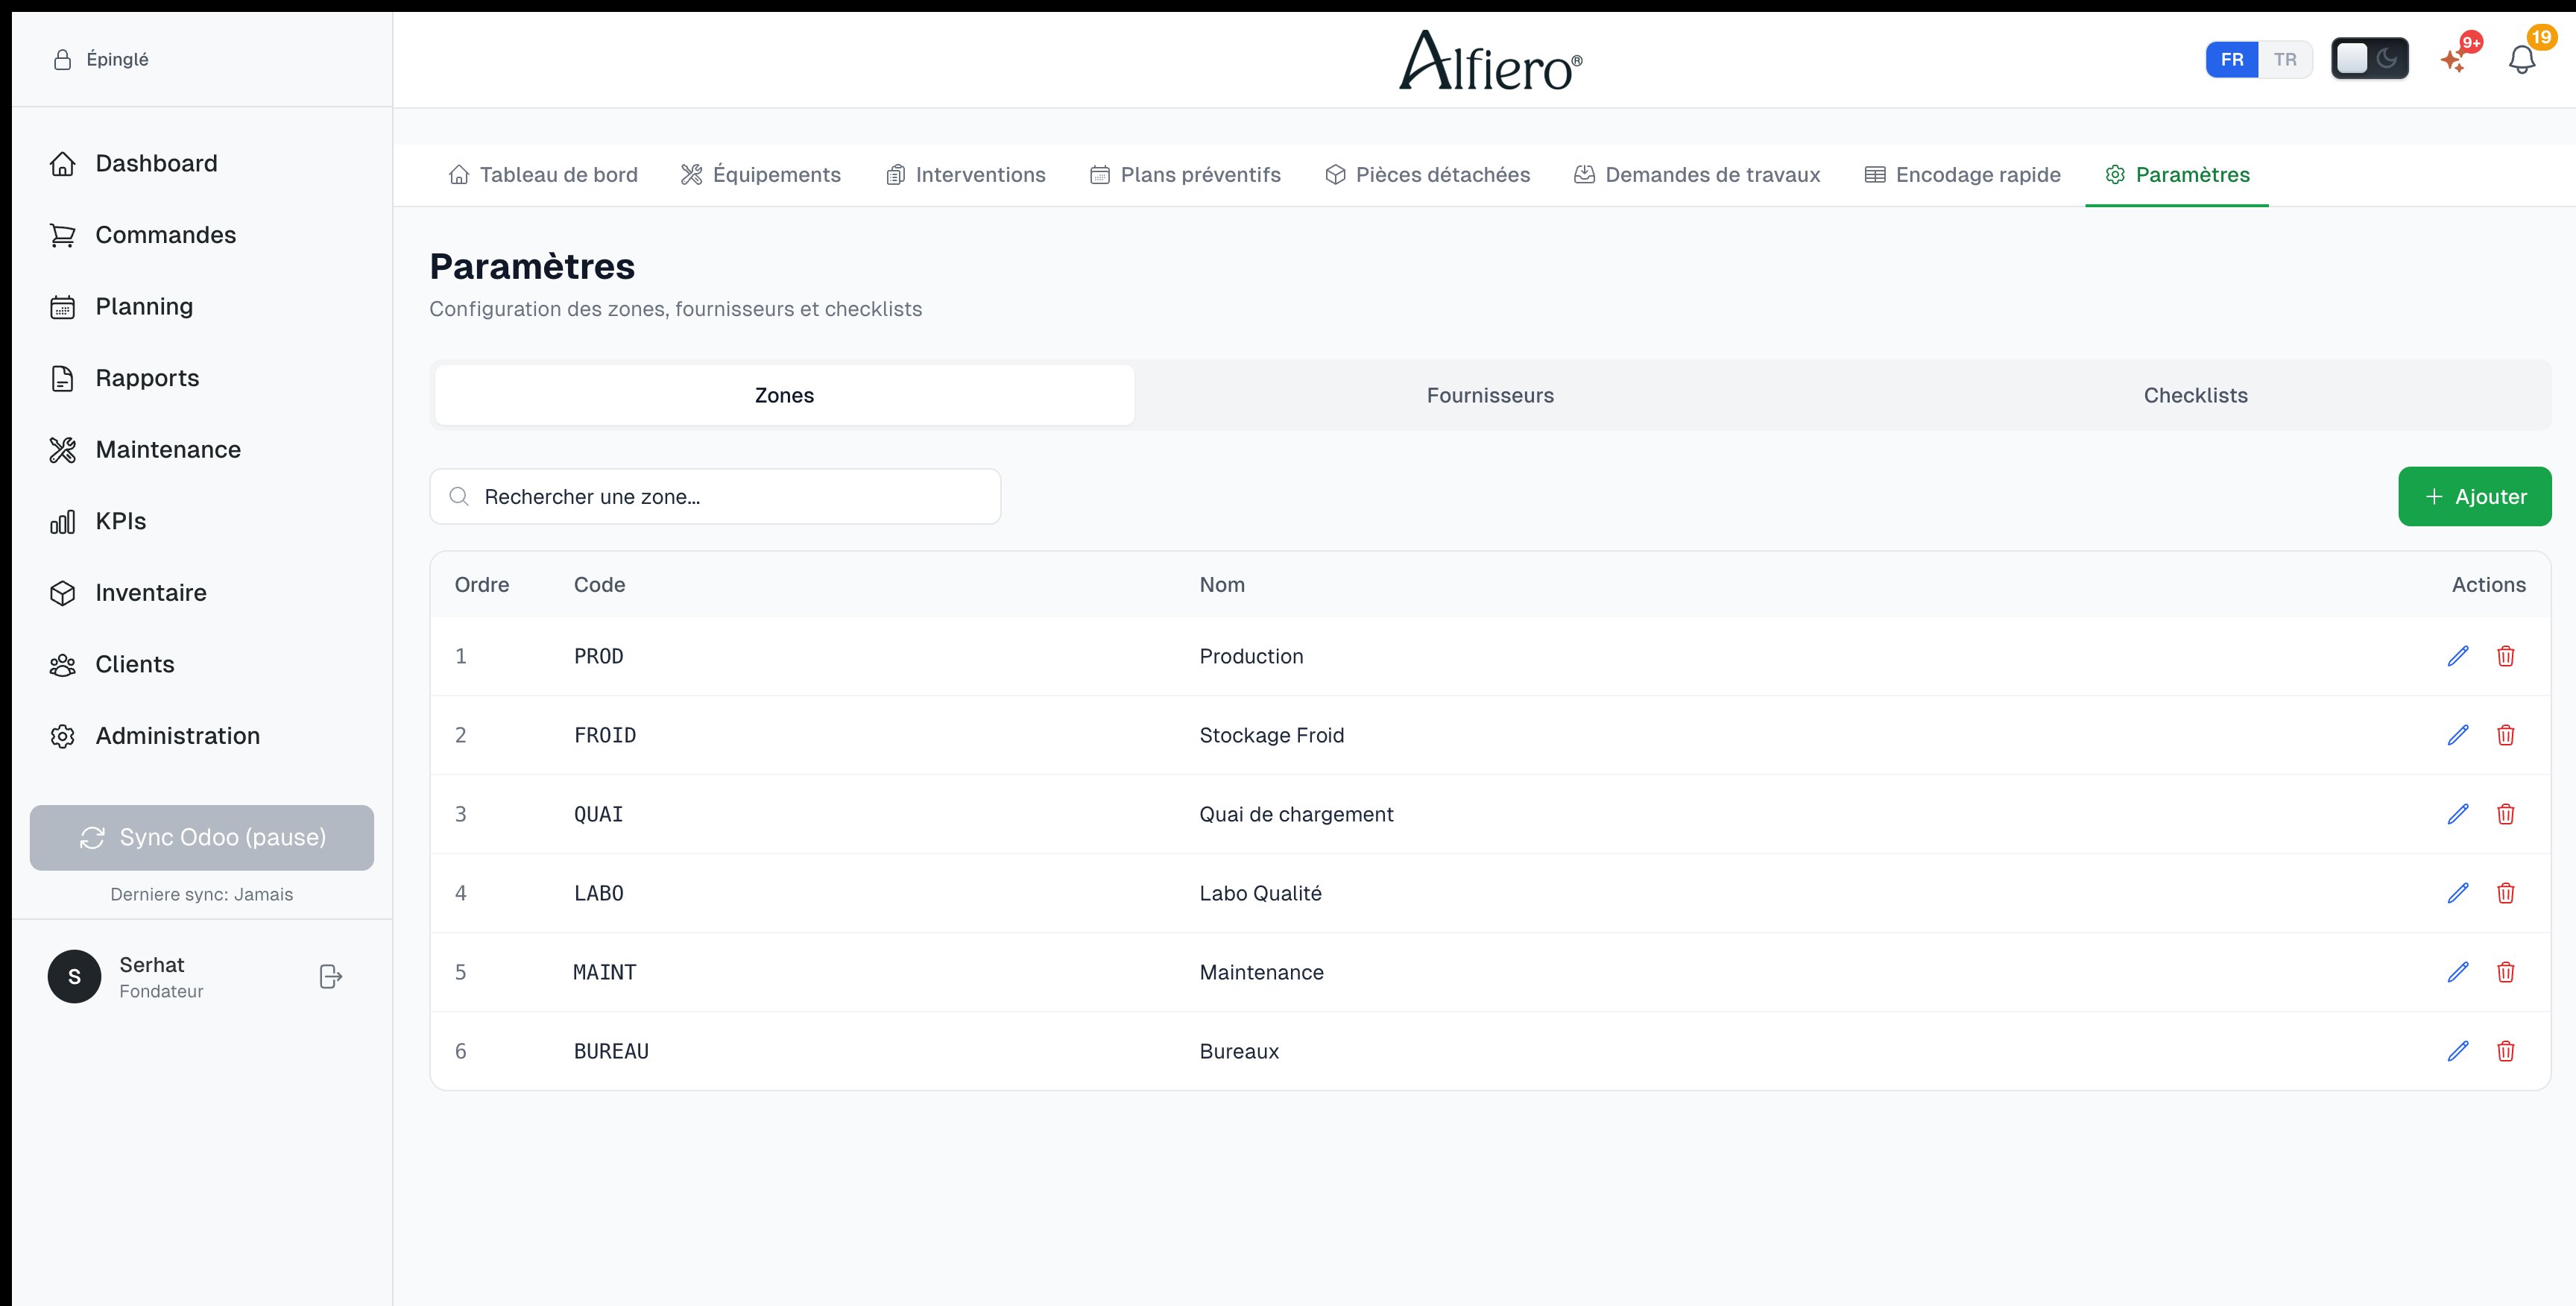Toggle the dark mode switch
Image resolution: width=2576 pixels, height=1306 pixels.
tap(2369, 59)
